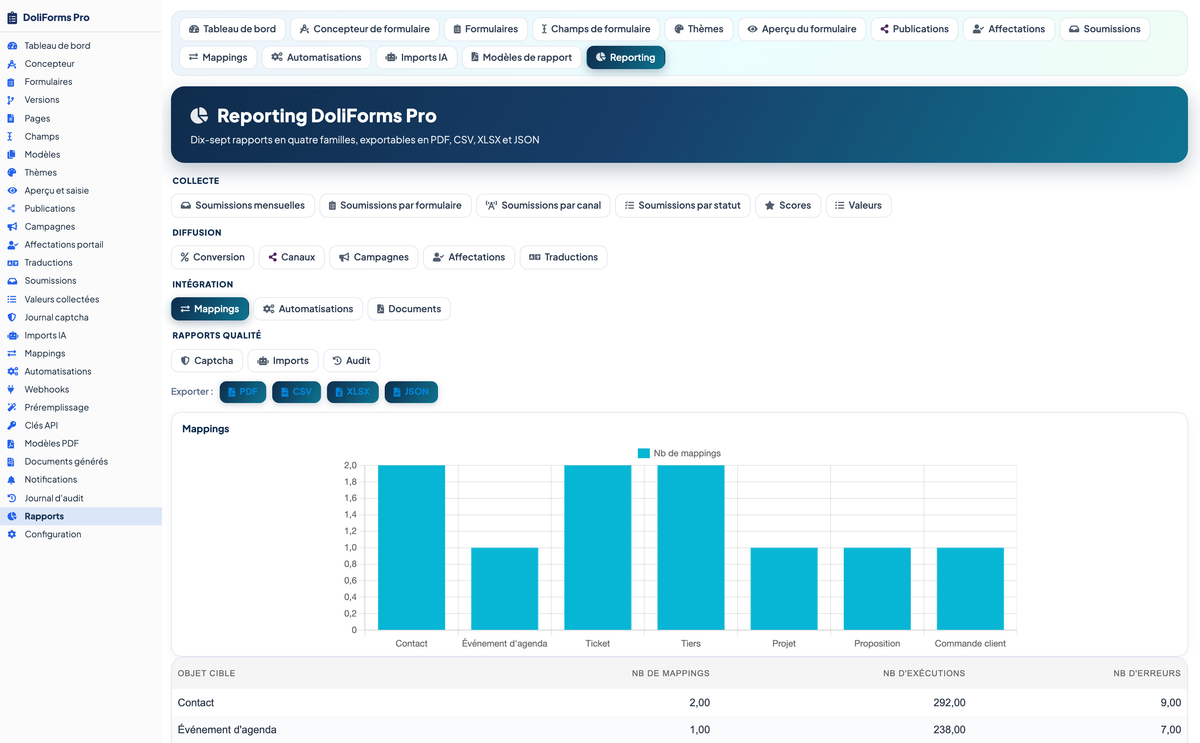Click the Concepteur sidebar icon

click(x=12, y=64)
